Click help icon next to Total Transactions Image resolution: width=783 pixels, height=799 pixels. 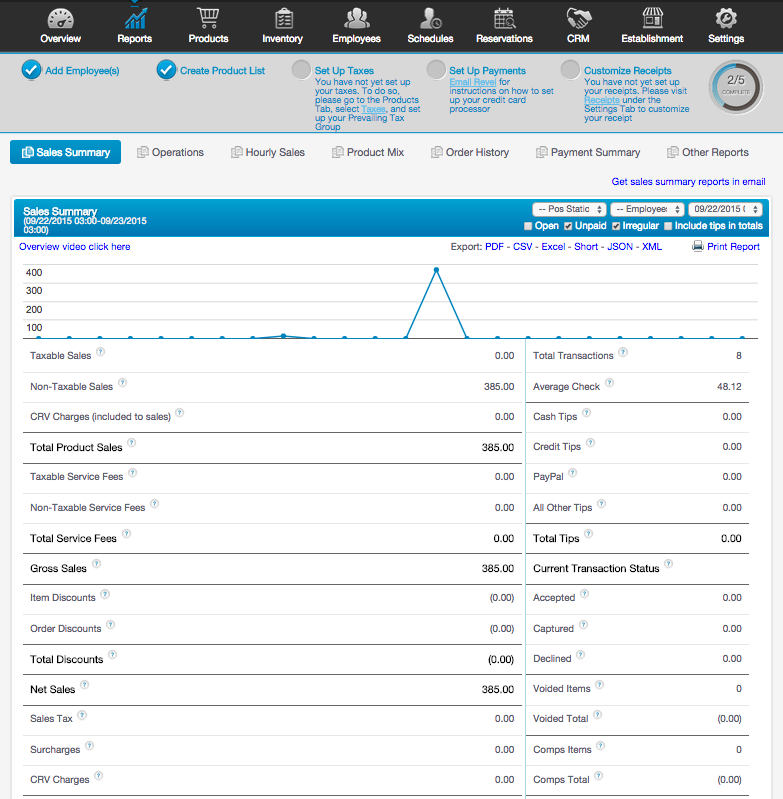coord(623,352)
